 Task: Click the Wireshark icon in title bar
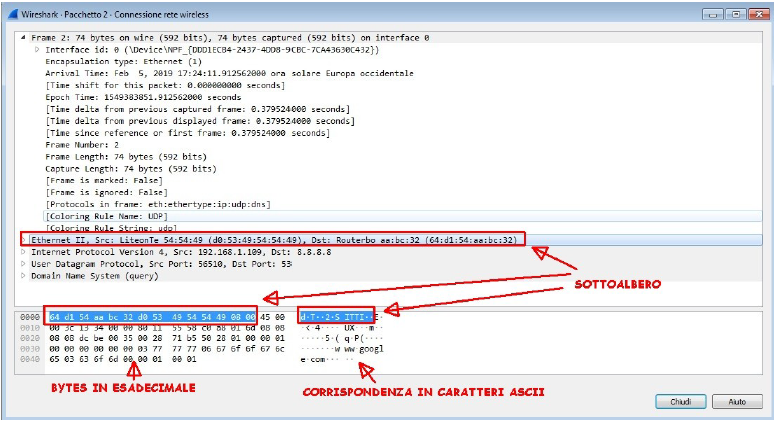coord(10,12)
